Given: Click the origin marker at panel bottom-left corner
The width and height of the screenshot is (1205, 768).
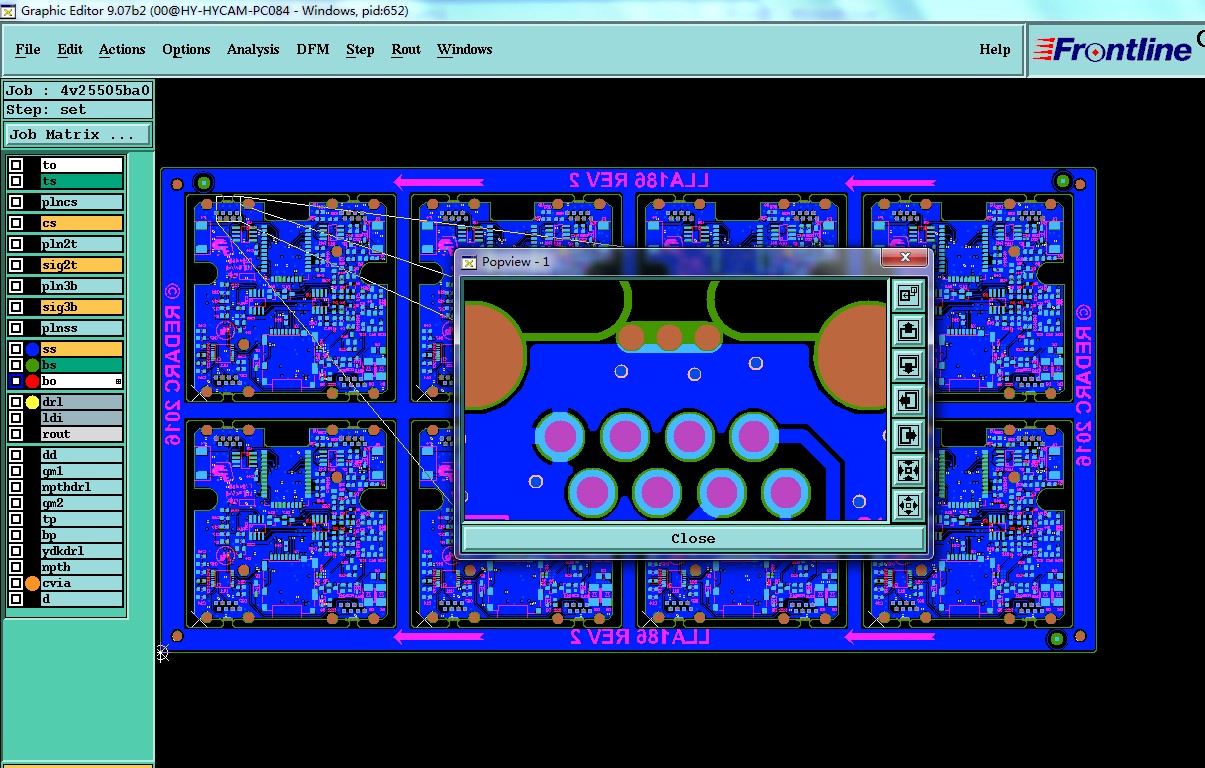Looking at the screenshot, I should tap(162, 653).
